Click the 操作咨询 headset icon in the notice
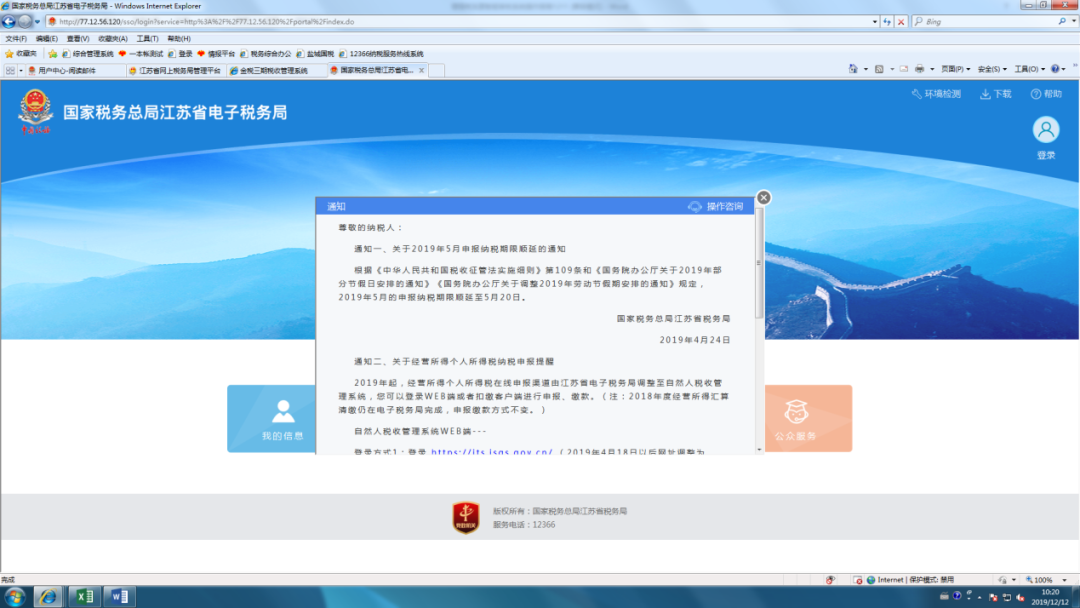 [694, 207]
